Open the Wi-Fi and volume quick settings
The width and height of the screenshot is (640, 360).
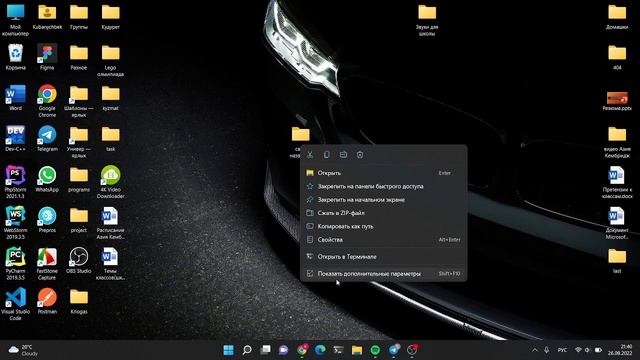coord(588,350)
